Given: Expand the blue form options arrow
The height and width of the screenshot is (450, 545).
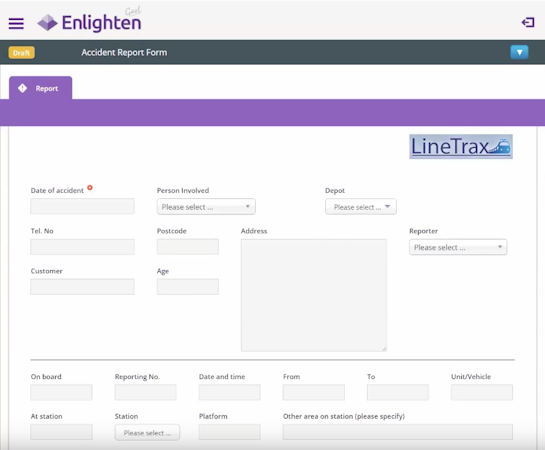Looking at the screenshot, I should coord(519,52).
